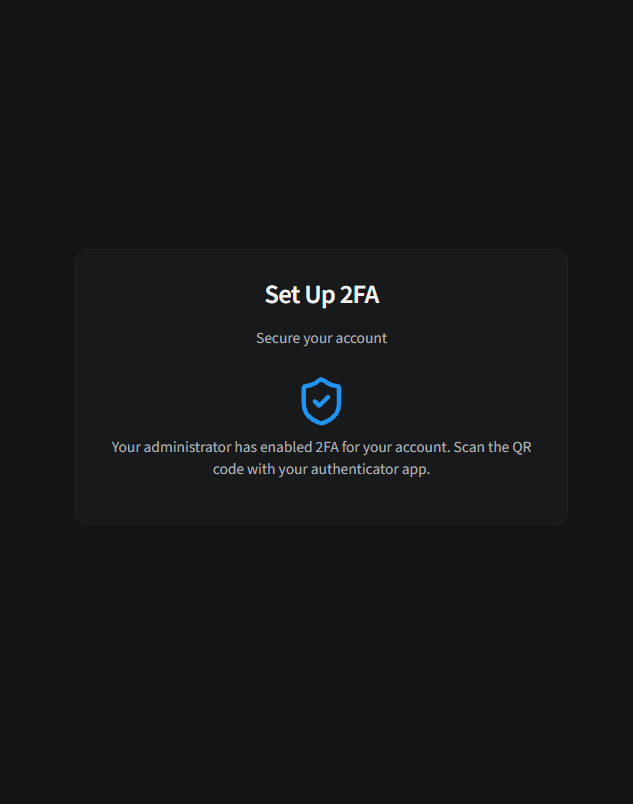The width and height of the screenshot is (633, 804).
Task: Click the word account in the subtitle
Action: 361,338
